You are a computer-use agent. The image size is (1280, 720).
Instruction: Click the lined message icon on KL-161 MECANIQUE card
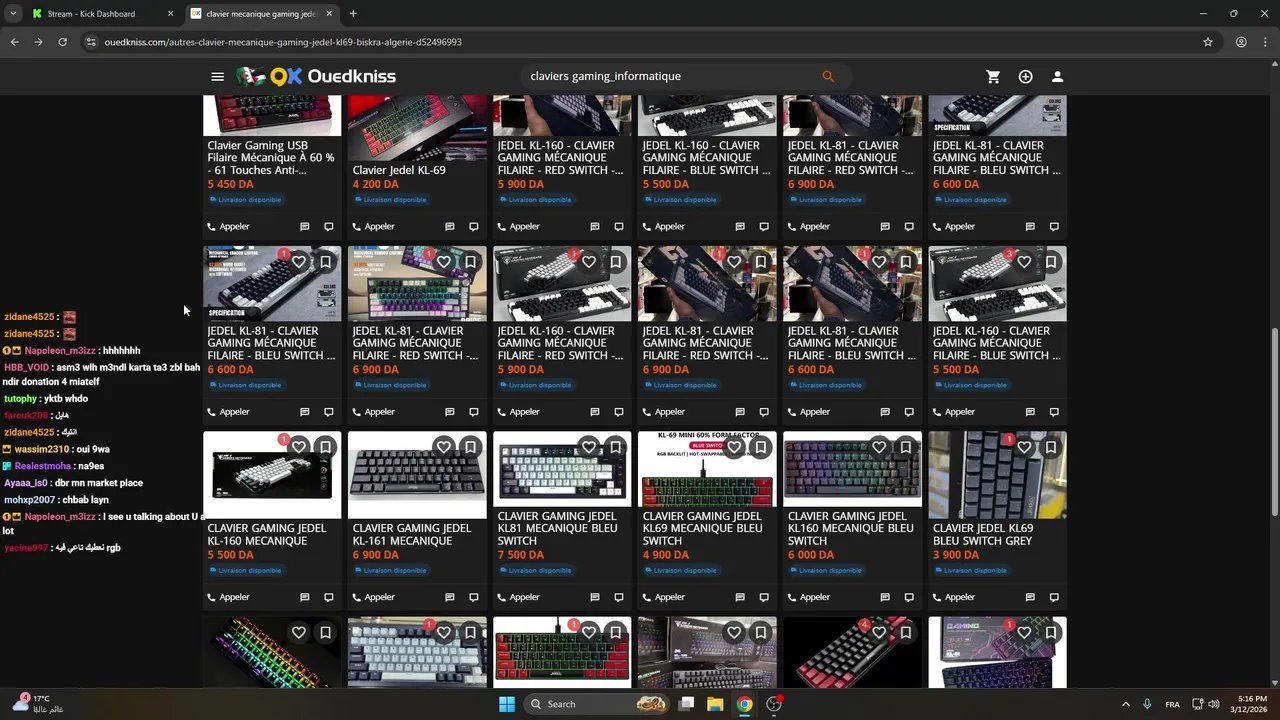point(450,597)
